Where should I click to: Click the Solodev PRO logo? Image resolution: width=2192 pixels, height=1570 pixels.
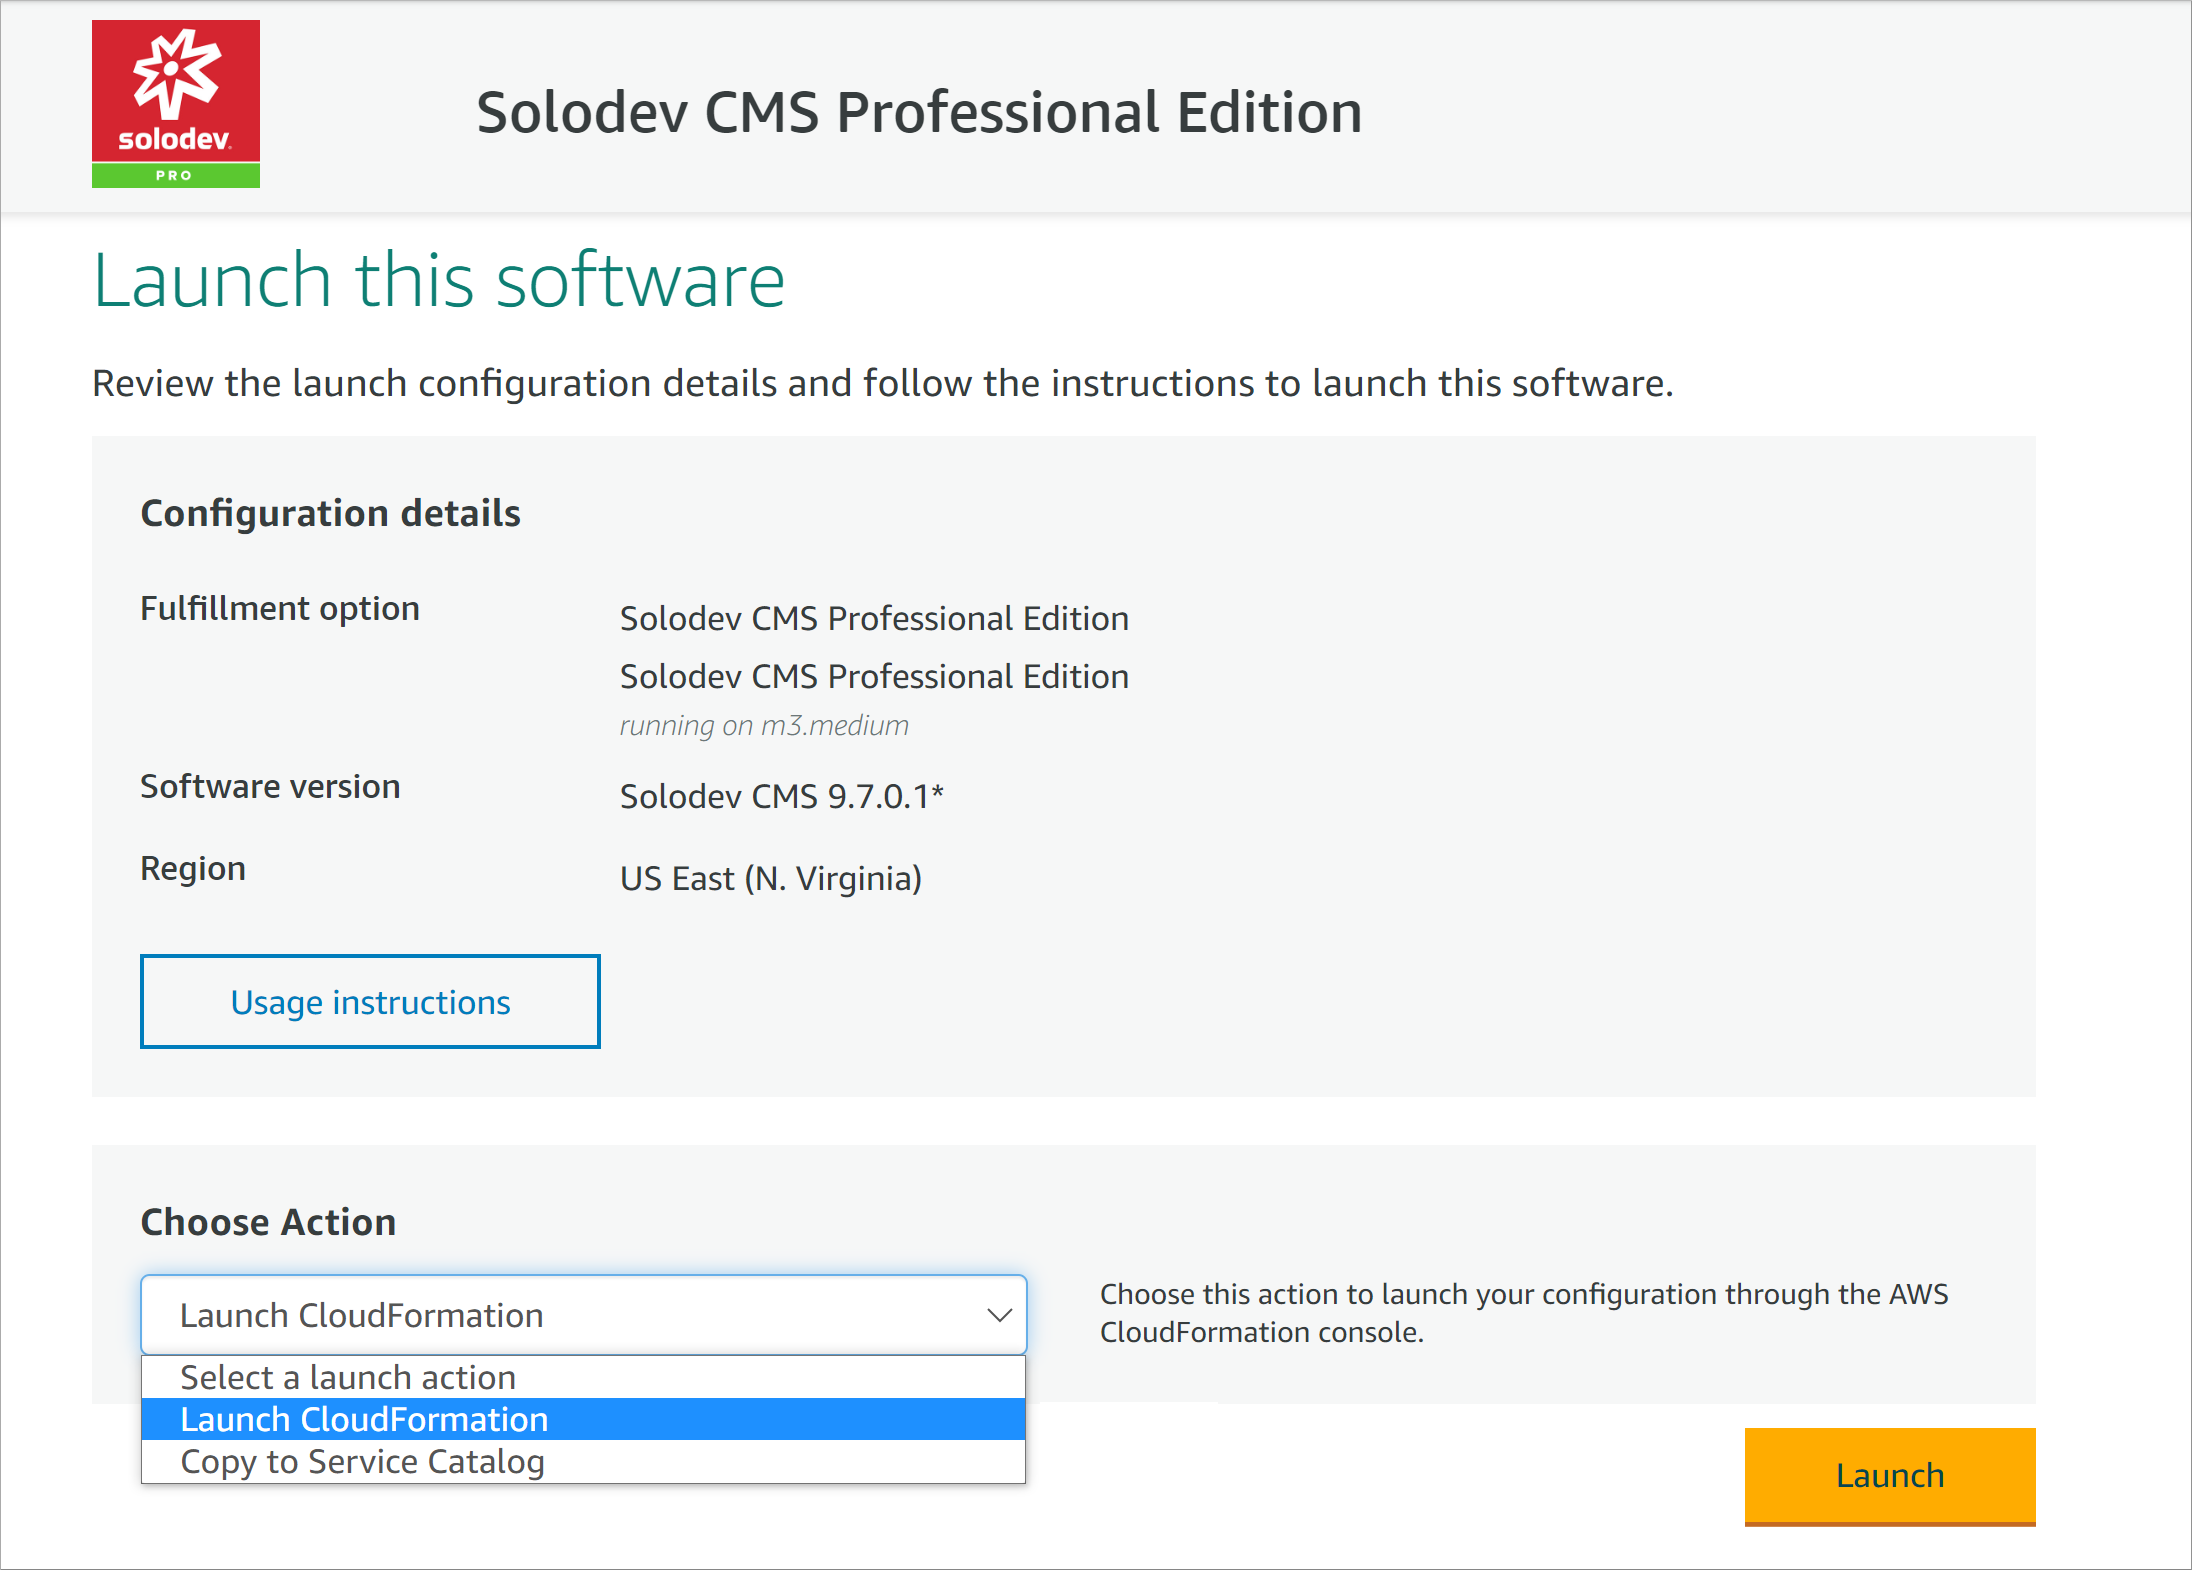tap(175, 103)
